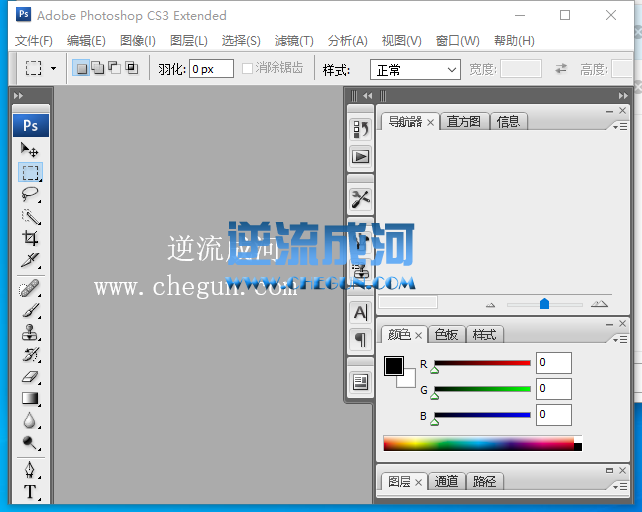
Task: Switch to the 色板 tab
Action: tap(446, 335)
